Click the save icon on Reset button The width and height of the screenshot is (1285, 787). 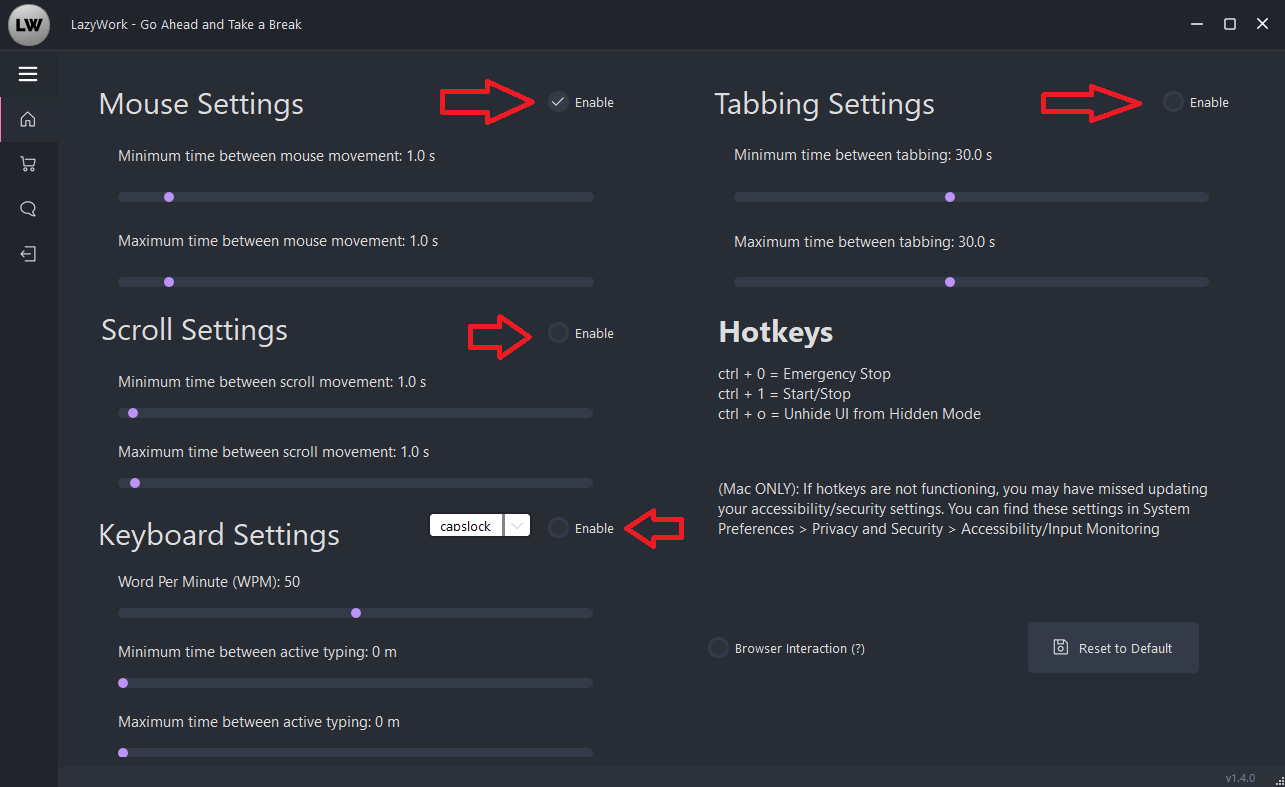(1061, 647)
